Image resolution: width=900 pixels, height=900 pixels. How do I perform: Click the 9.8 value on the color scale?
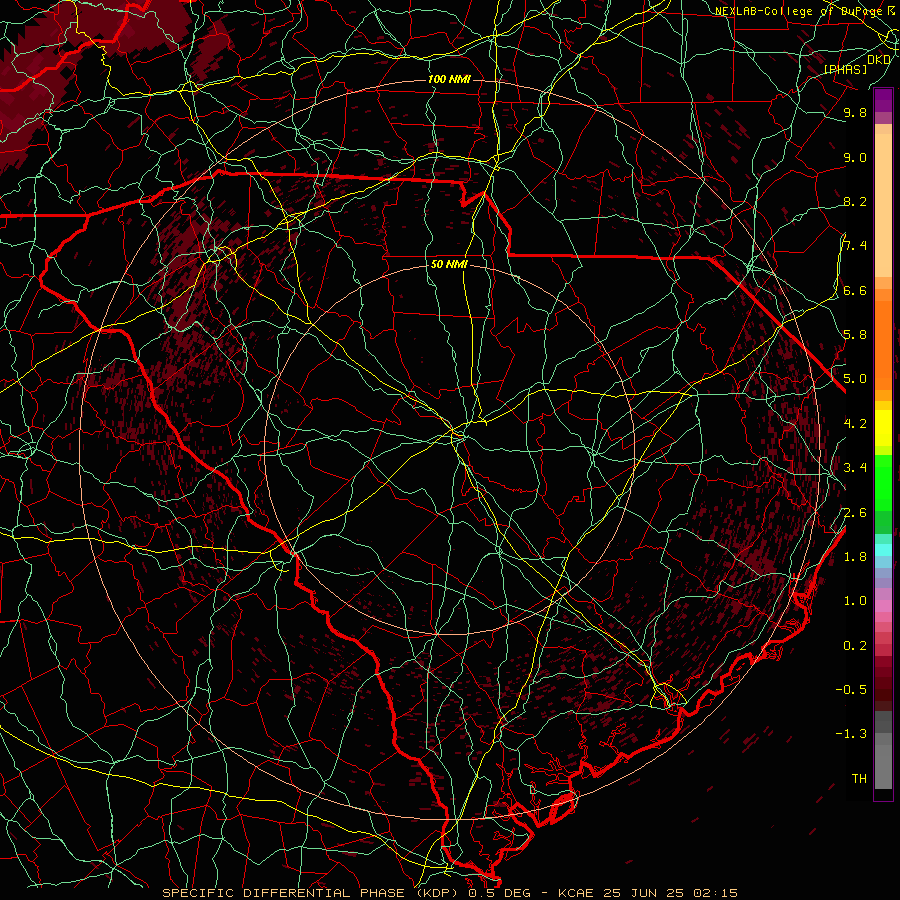855,112
